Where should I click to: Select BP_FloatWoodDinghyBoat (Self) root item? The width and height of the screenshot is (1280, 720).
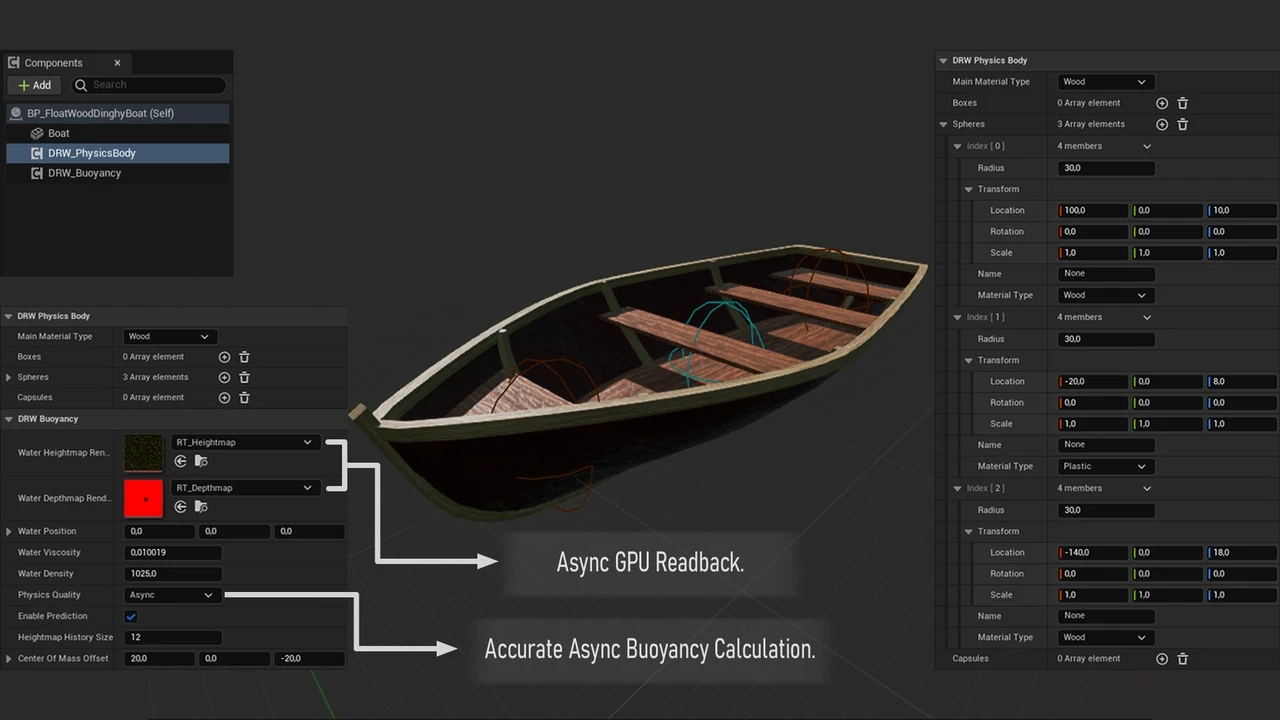[100, 113]
